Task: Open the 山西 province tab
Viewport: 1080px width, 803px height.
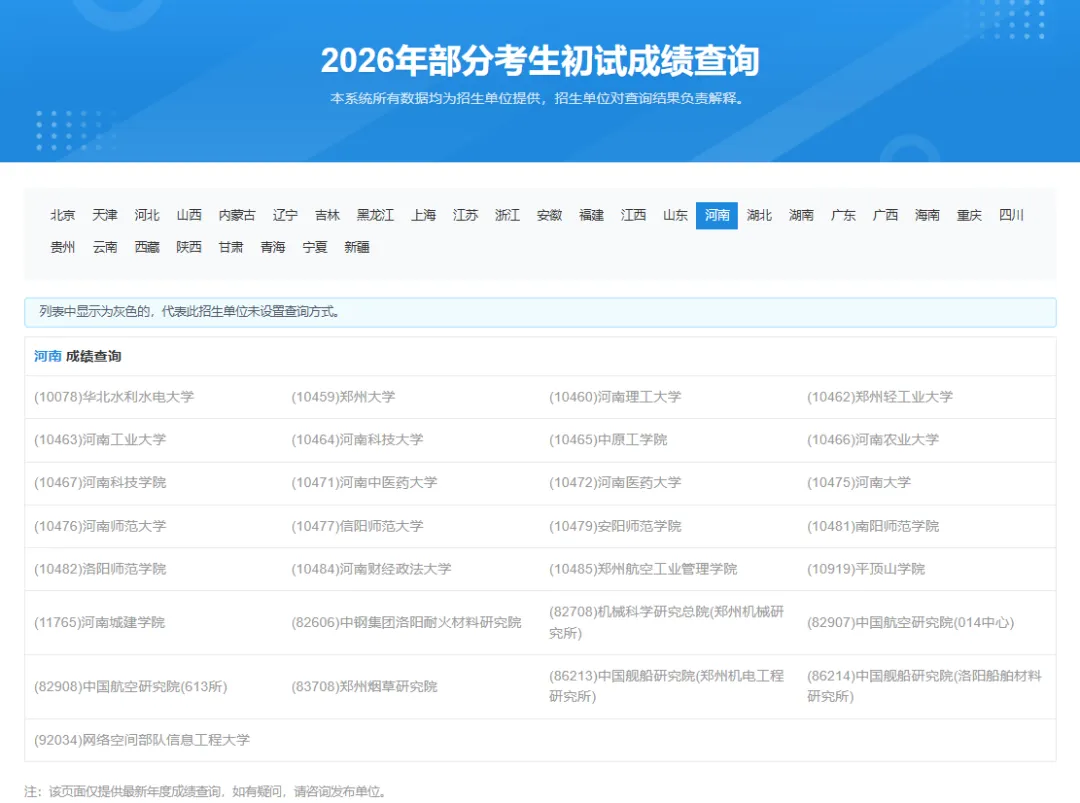Action: tap(189, 216)
